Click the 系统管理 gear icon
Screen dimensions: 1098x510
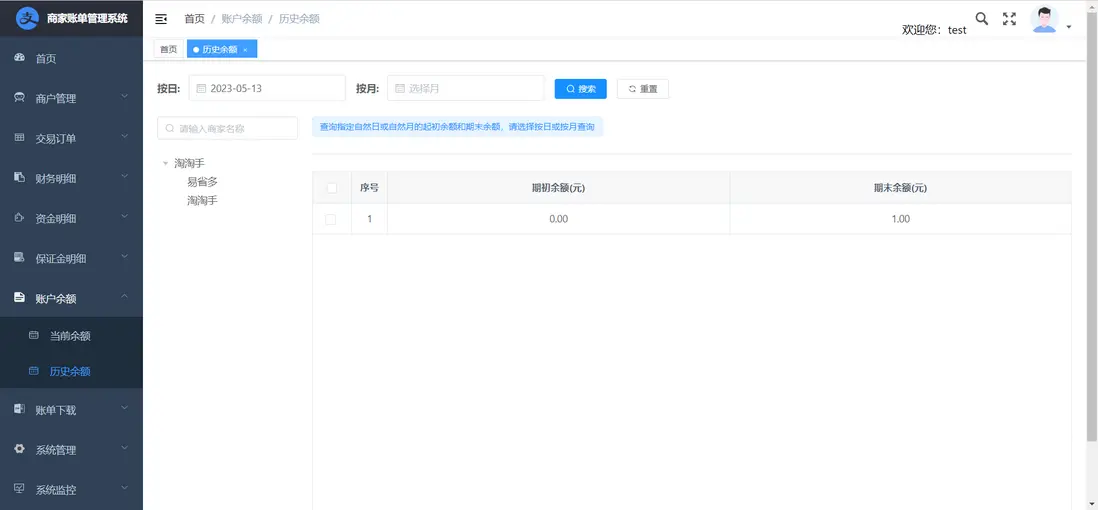point(20,449)
